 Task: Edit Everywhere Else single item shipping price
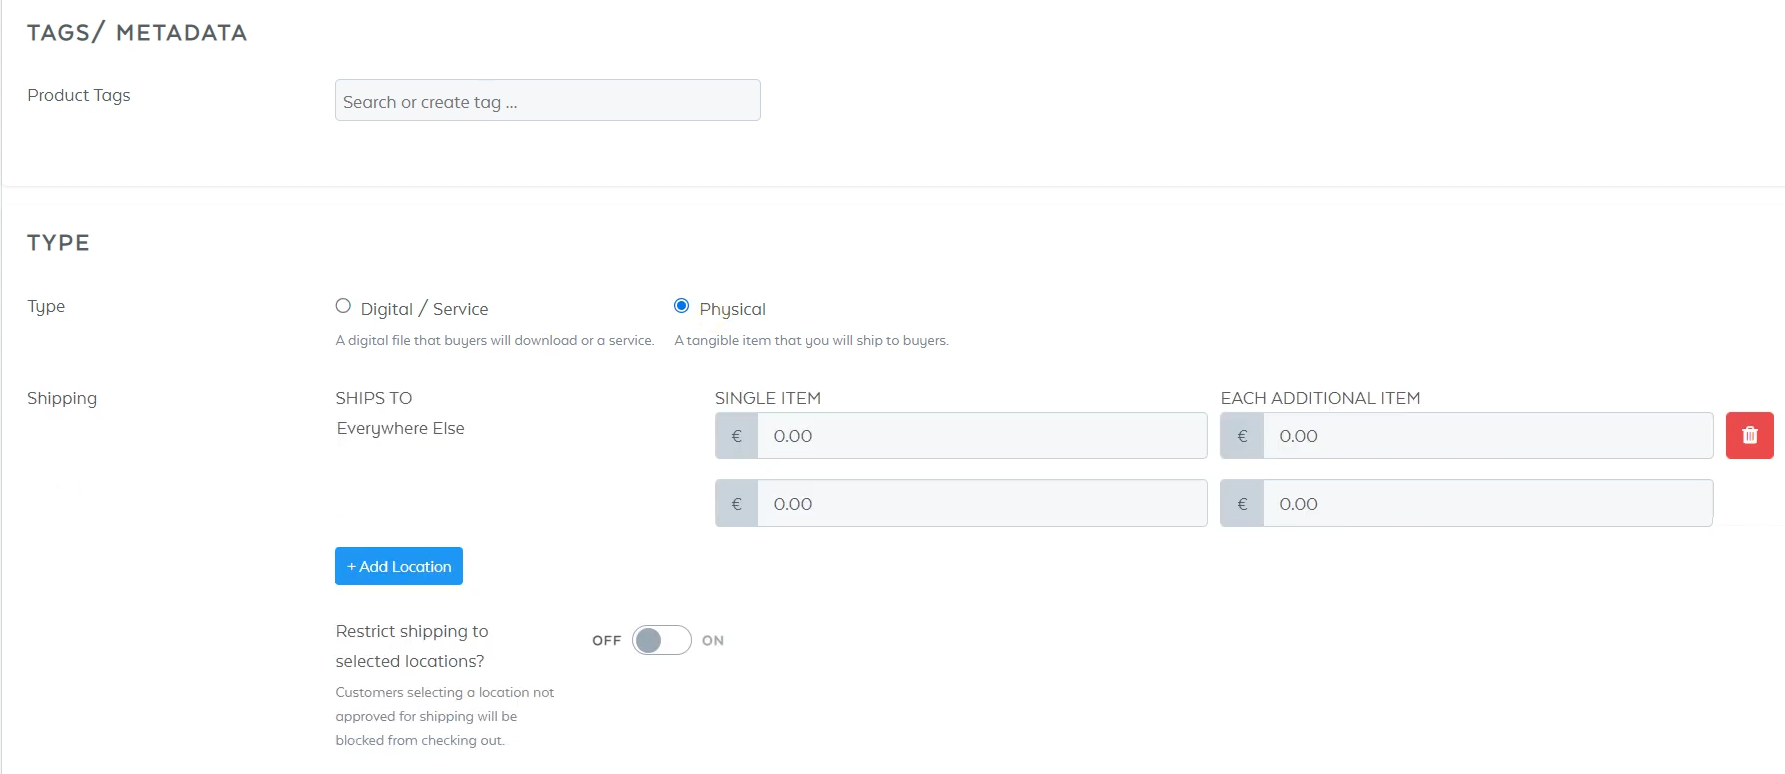(980, 436)
